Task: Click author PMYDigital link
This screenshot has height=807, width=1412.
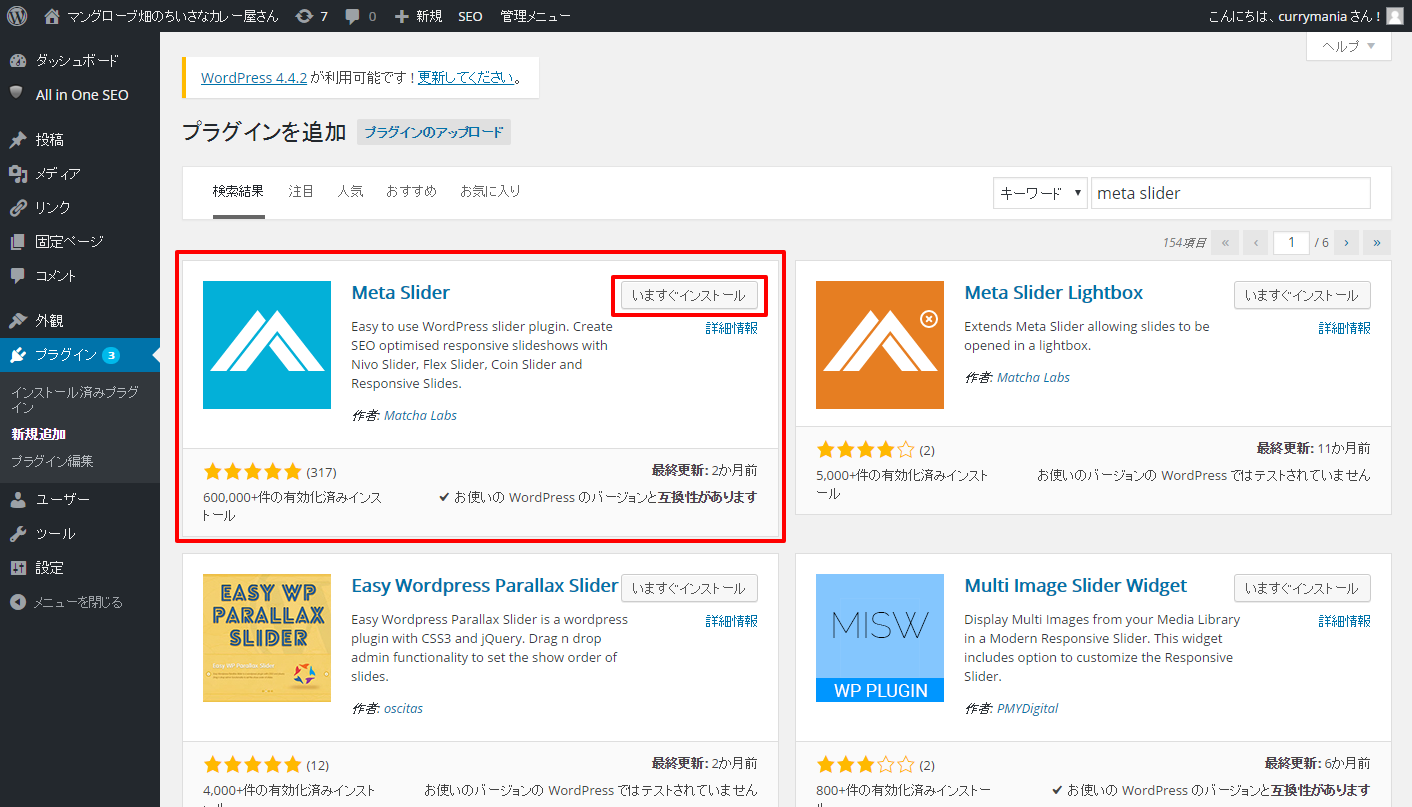Action: tap(1027, 708)
